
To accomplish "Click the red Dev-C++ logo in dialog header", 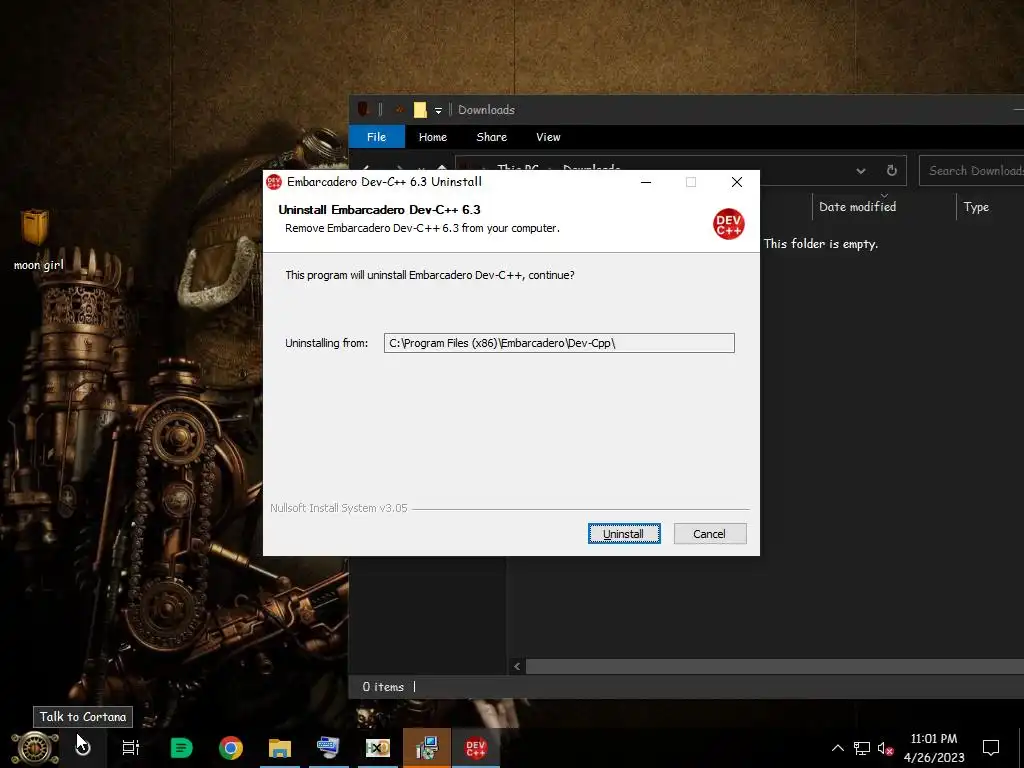I will pos(728,224).
